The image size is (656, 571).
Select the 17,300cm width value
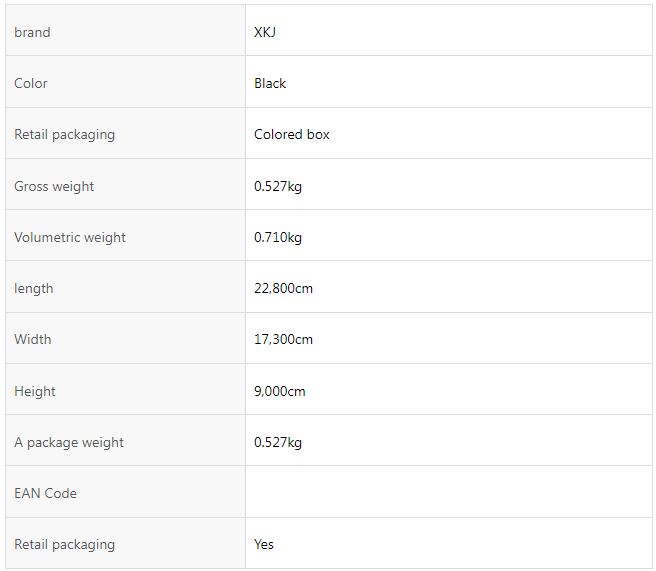point(283,339)
